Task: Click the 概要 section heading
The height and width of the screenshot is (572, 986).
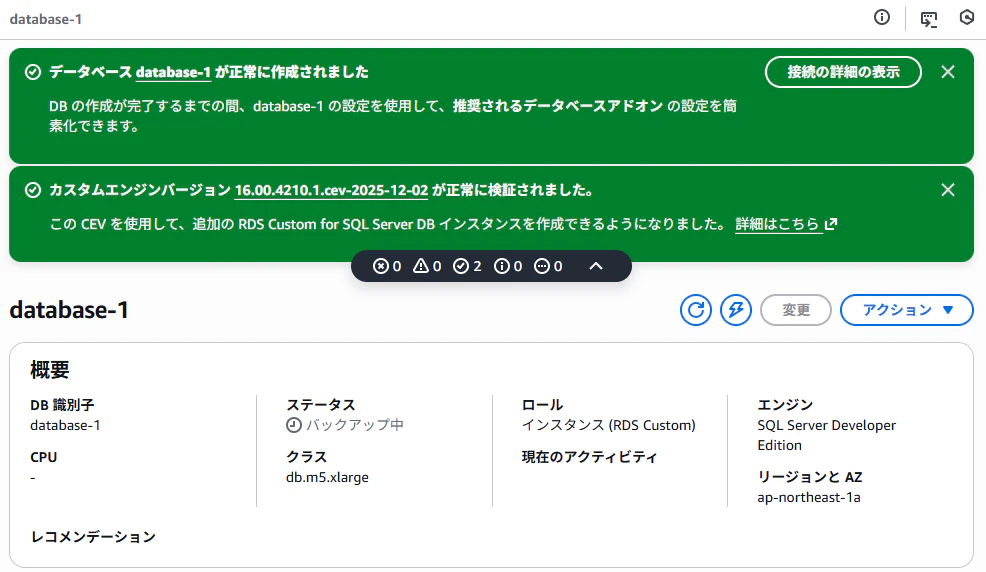Action: pos(50,370)
